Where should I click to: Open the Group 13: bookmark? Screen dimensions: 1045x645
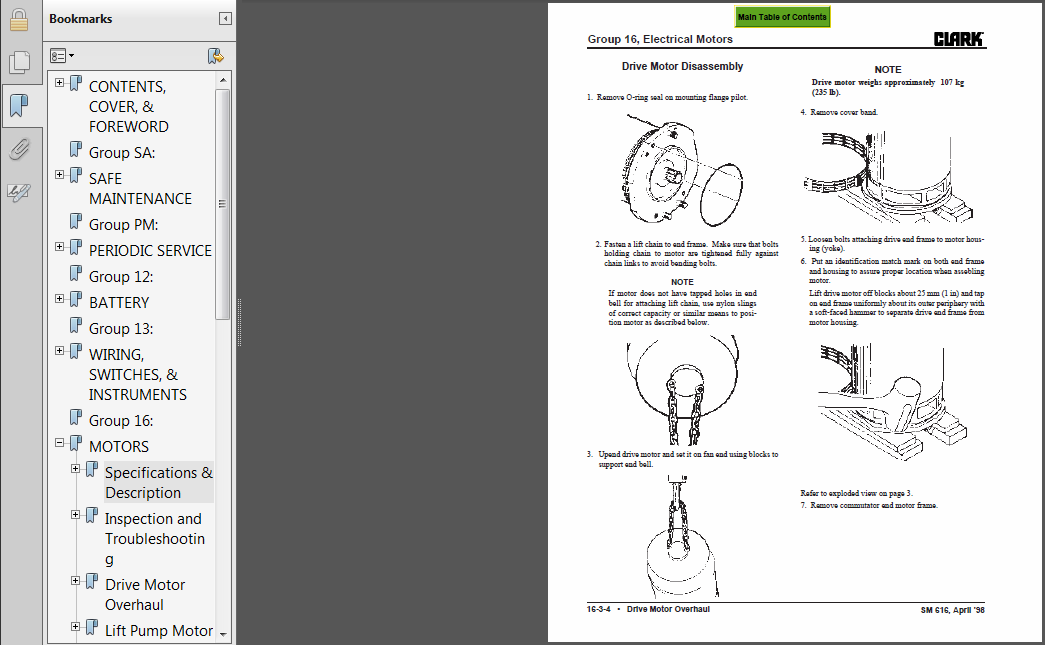coord(121,328)
